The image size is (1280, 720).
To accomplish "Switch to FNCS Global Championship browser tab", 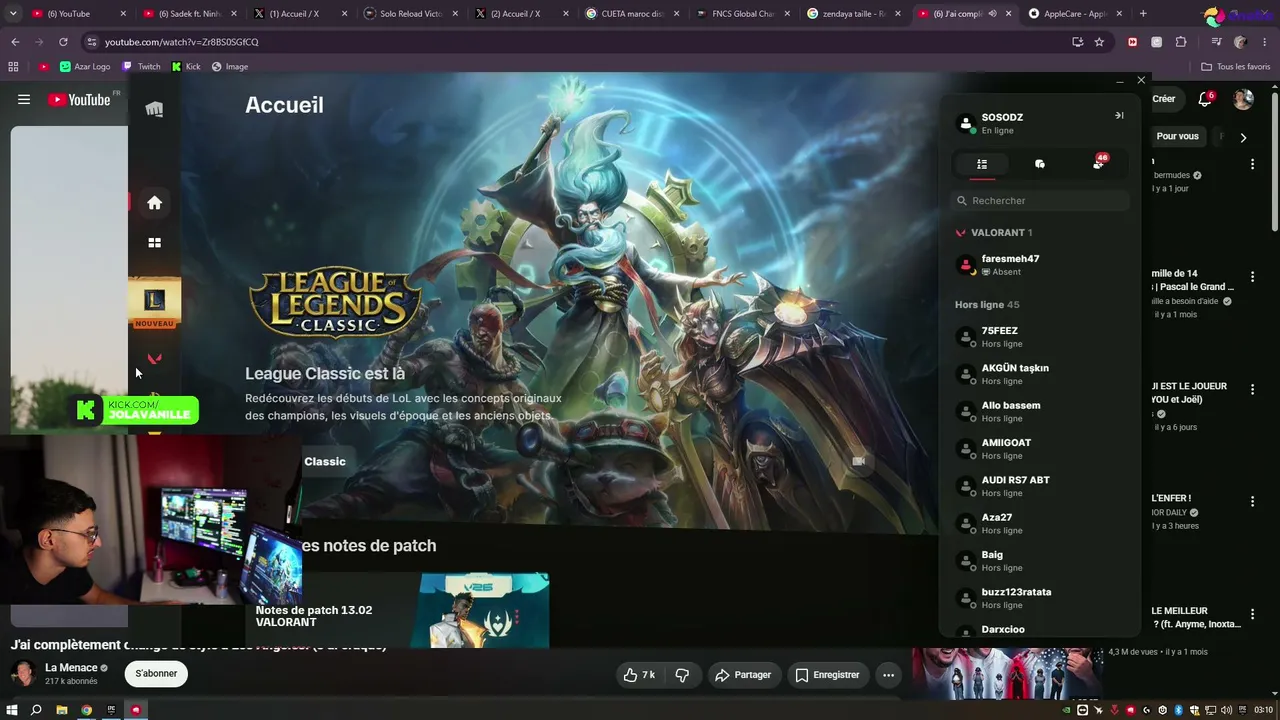I will click(x=742, y=14).
